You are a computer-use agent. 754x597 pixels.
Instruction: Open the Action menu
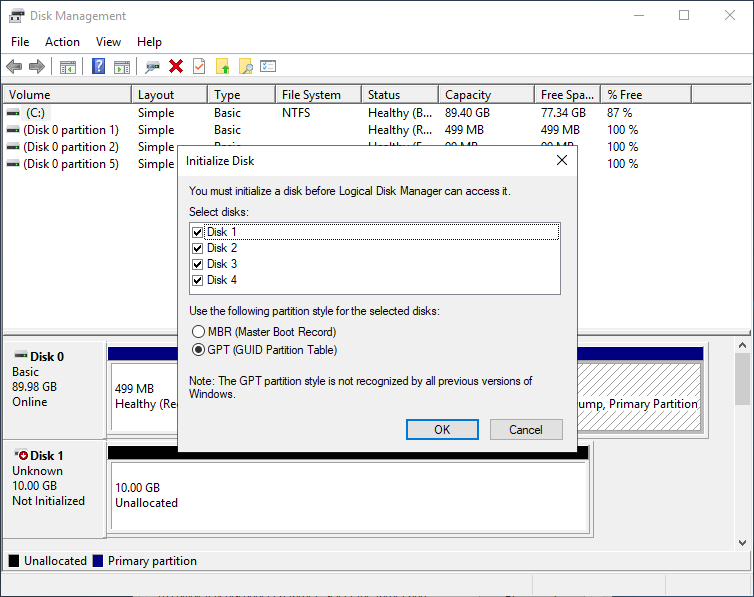tap(62, 42)
